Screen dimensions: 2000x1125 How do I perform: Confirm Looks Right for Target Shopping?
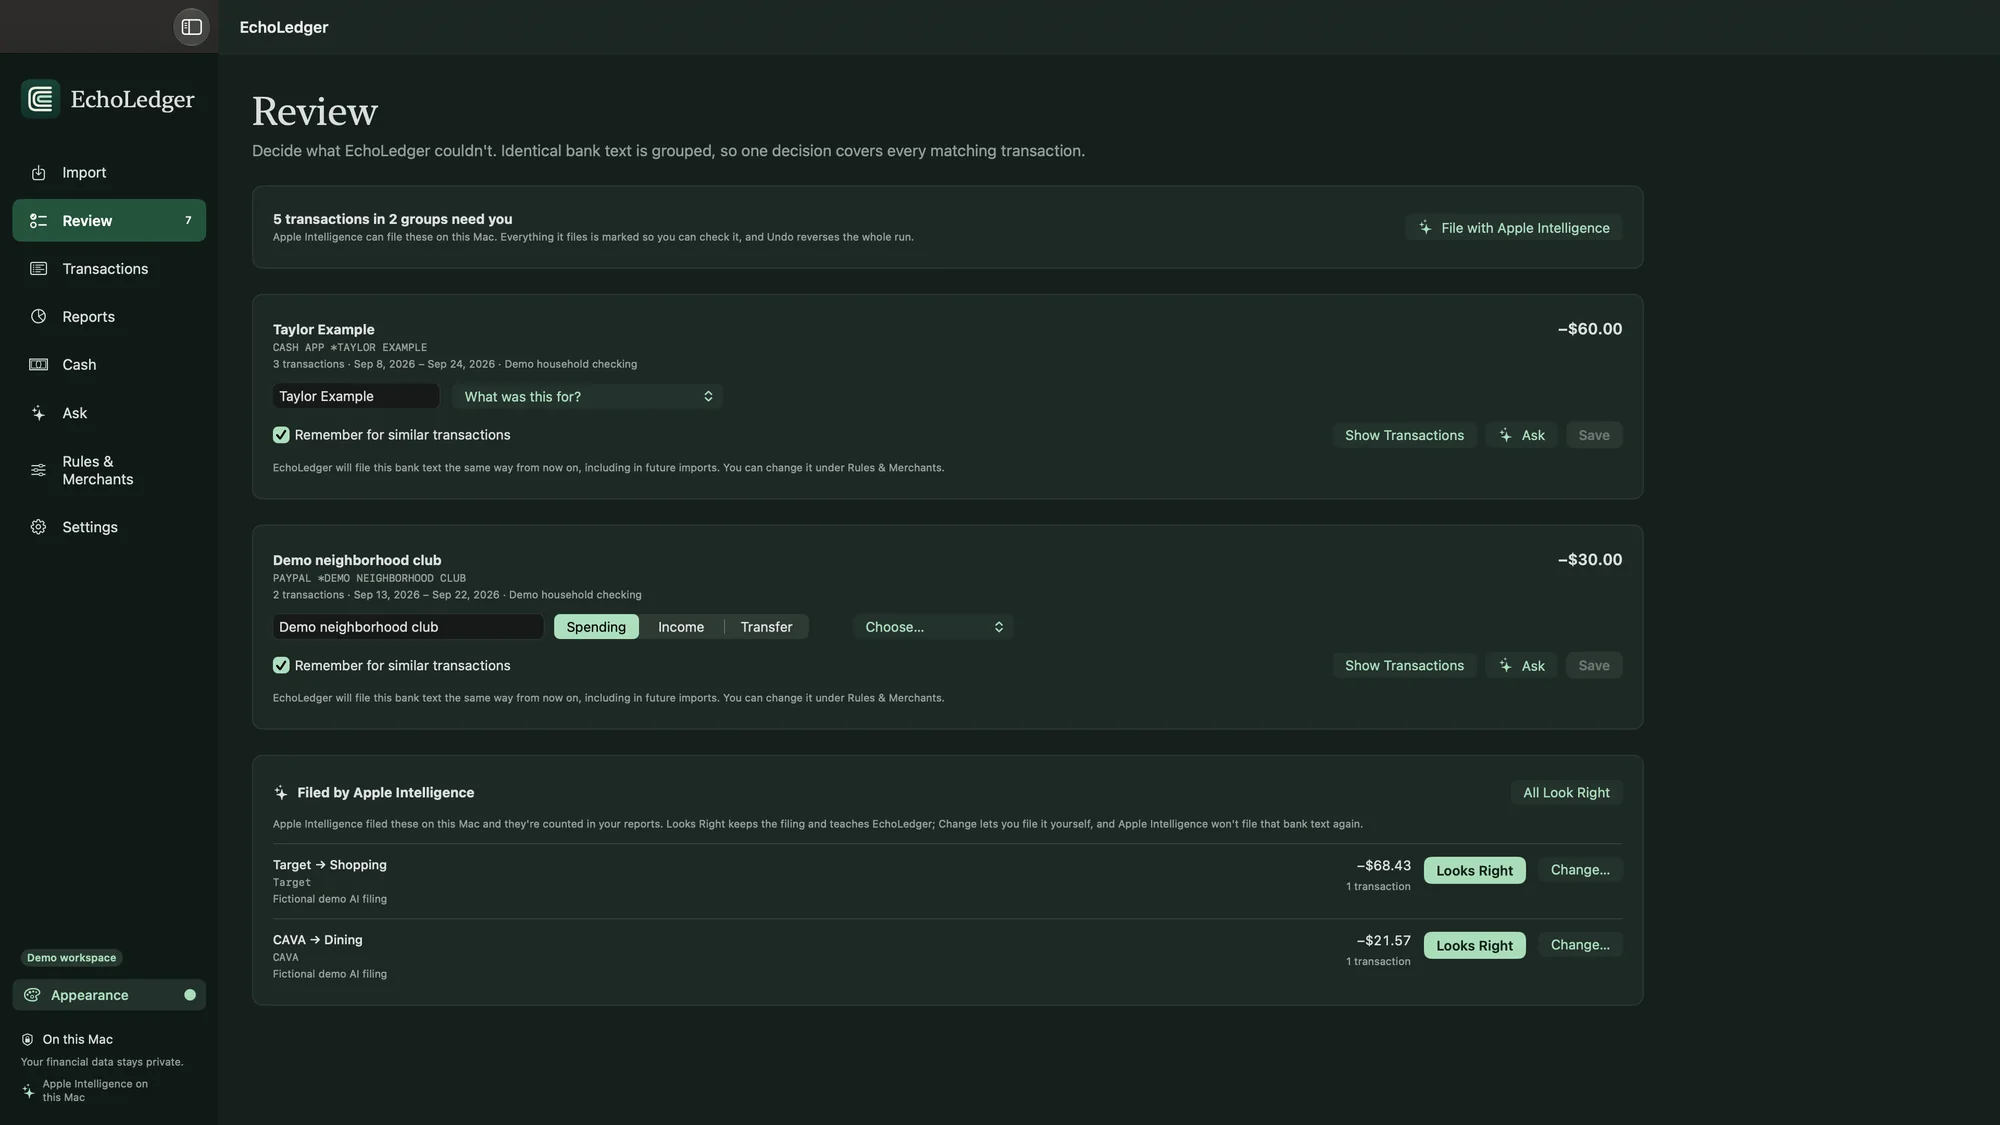[1474, 871]
